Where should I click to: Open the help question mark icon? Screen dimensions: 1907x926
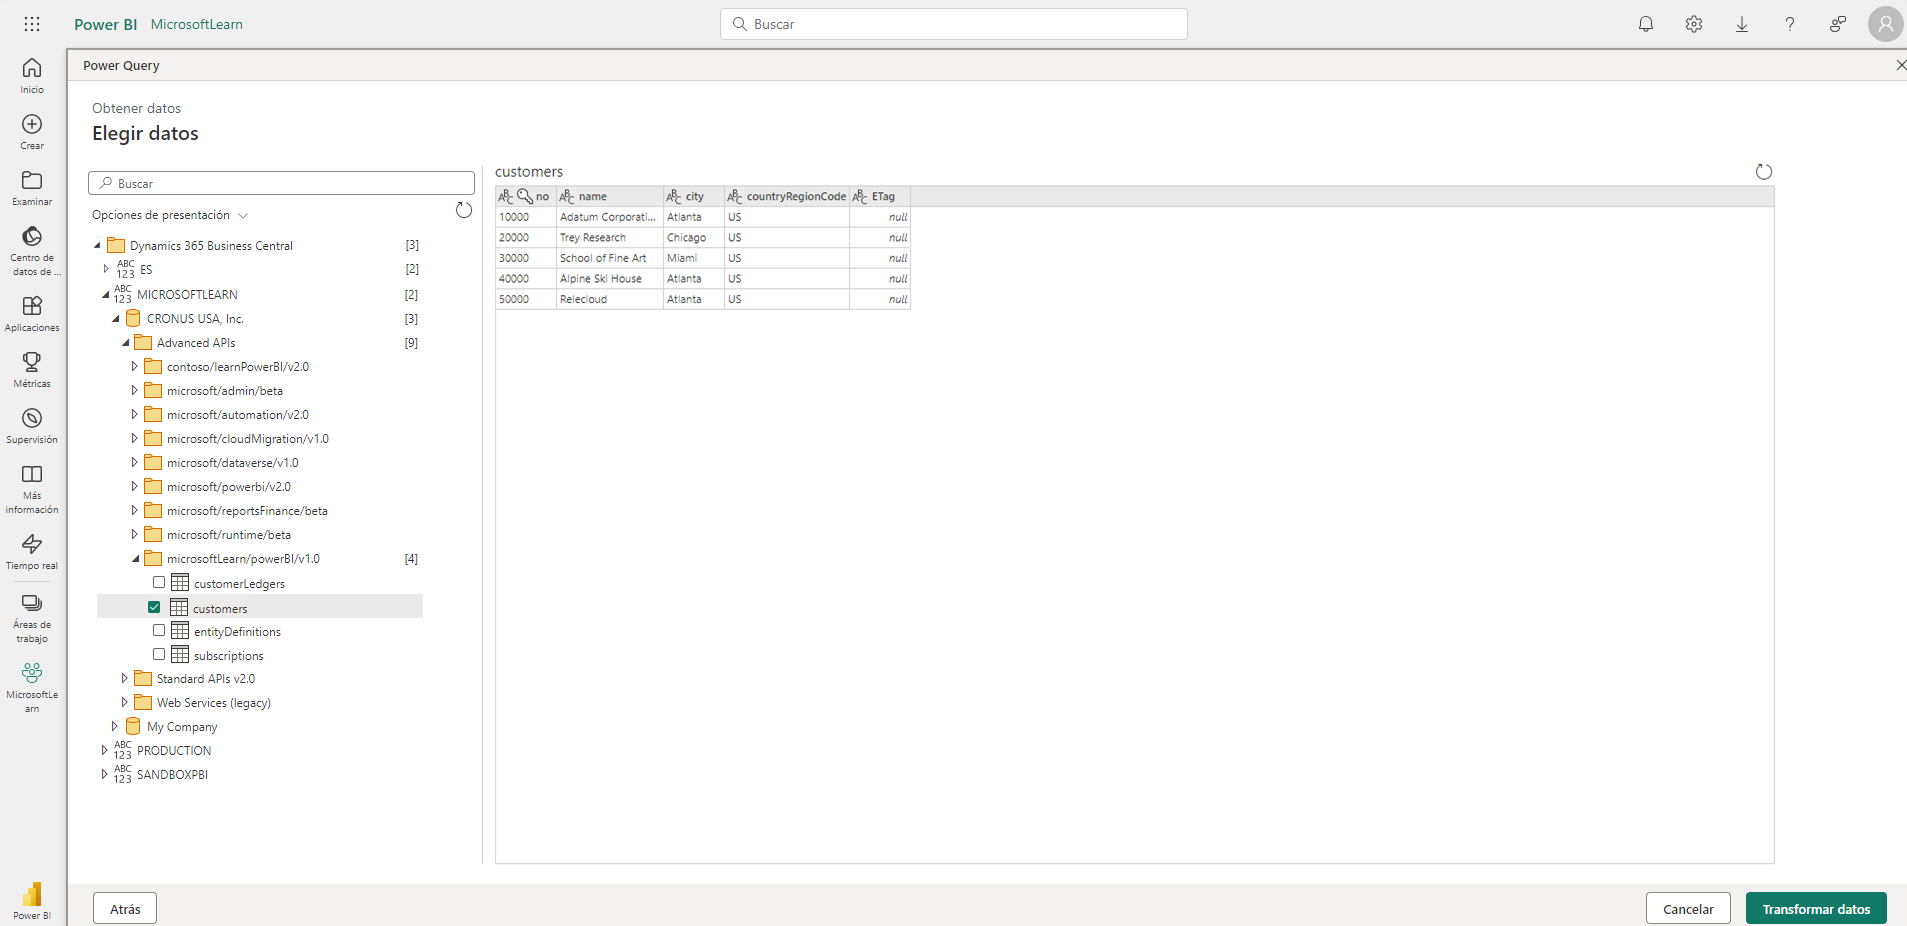1790,24
